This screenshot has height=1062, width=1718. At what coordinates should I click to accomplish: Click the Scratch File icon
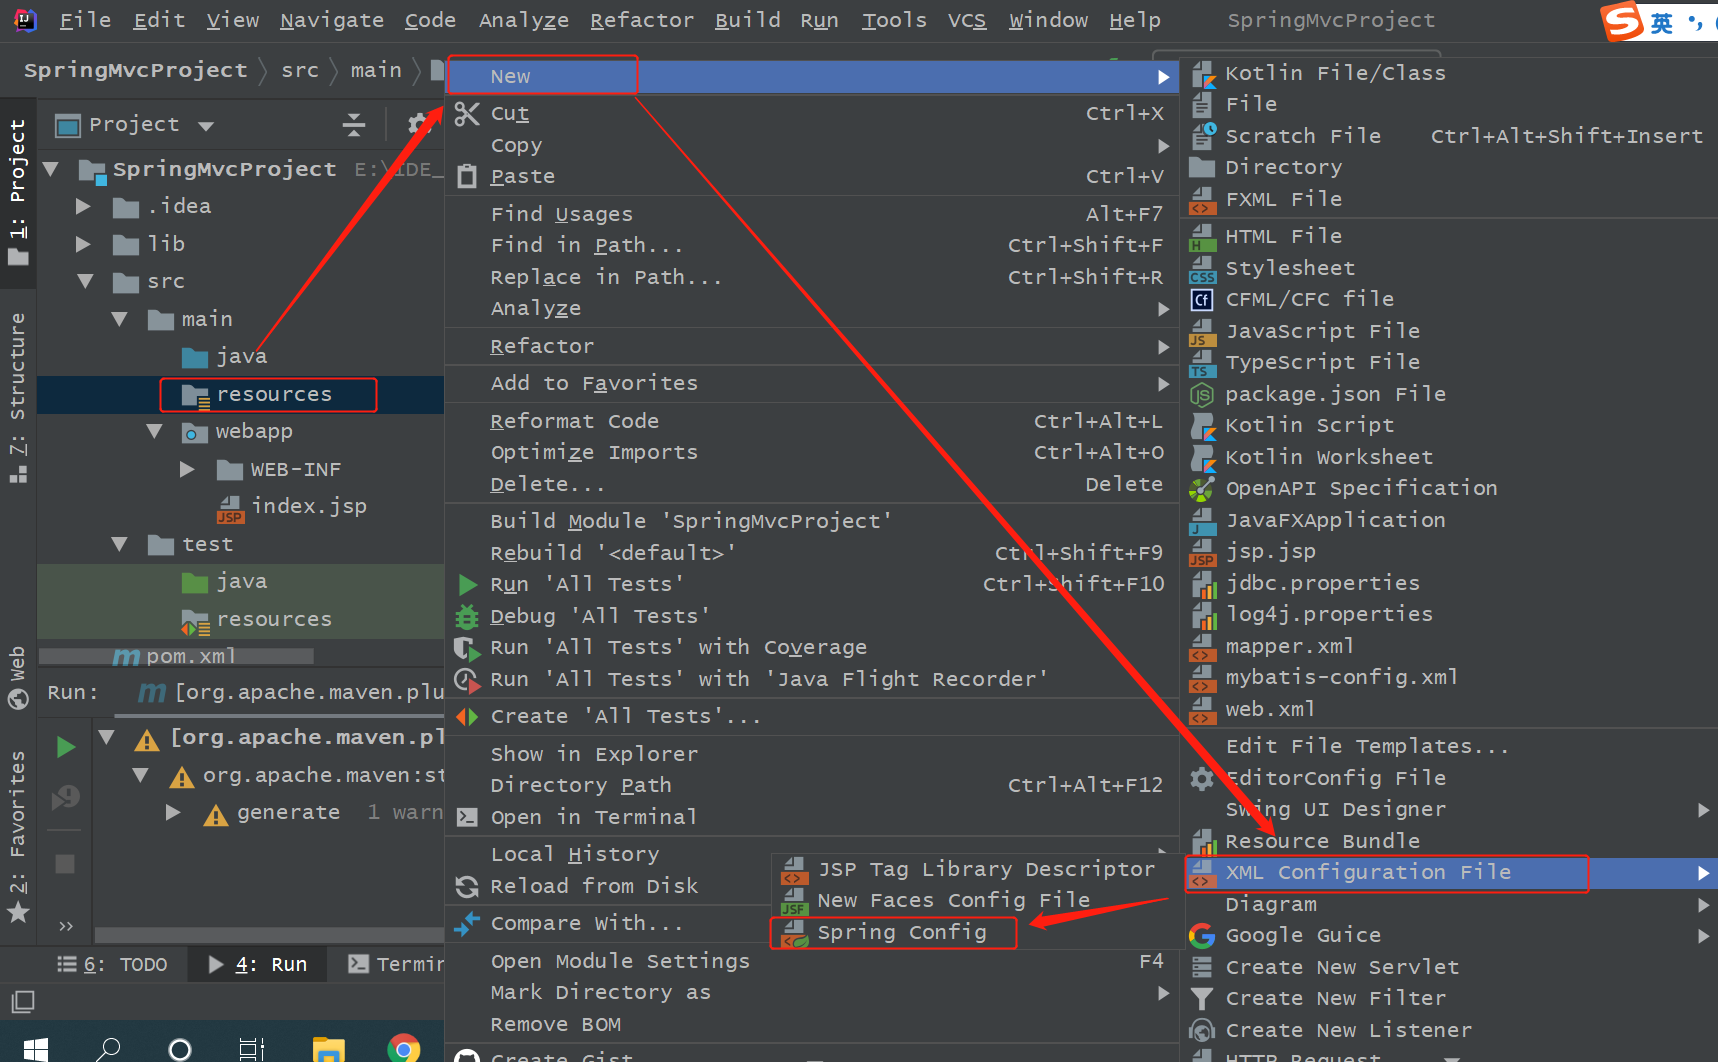pos(1203,136)
